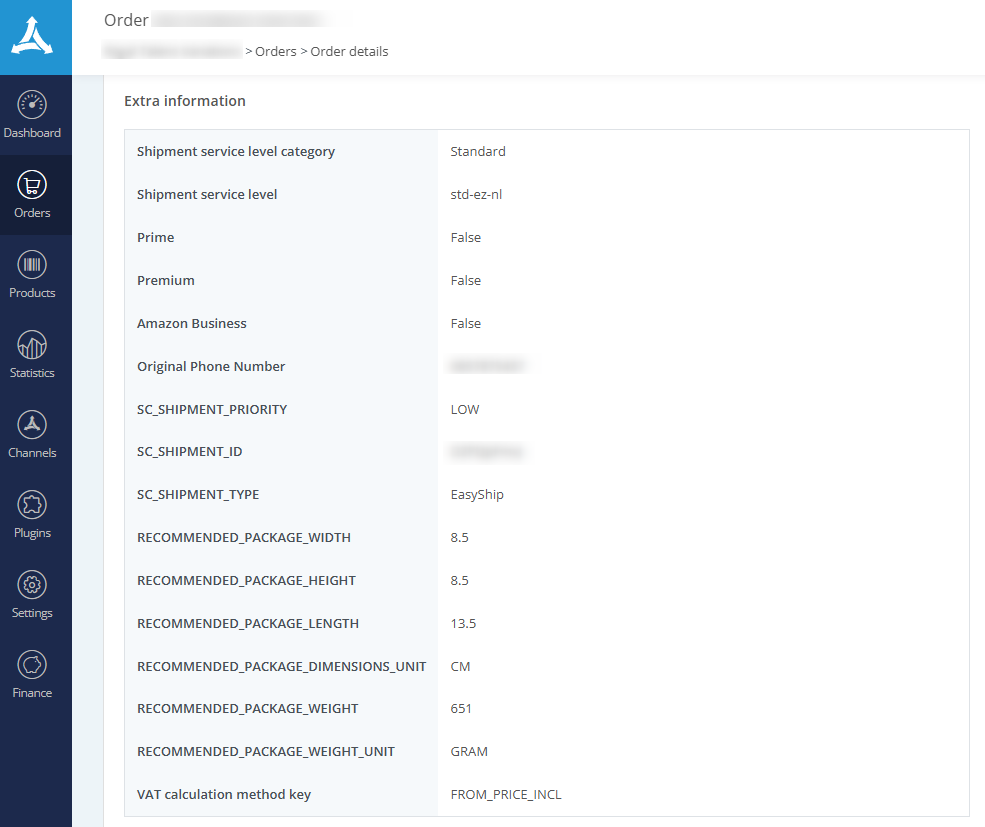Click the SC_SHIPMENT_ID label
The width and height of the screenshot is (985, 827).
click(190, 451)
